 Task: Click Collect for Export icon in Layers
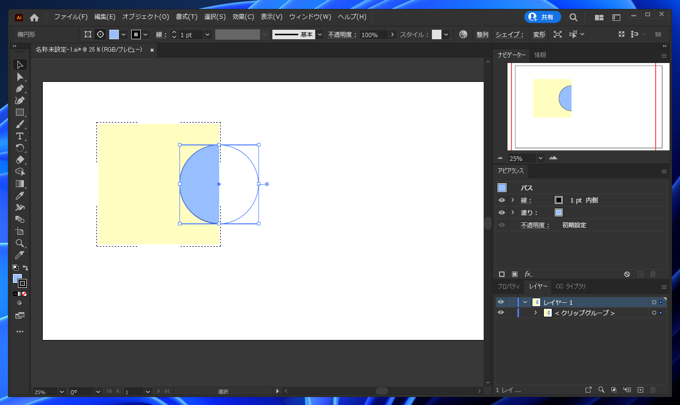coord(588,390)
